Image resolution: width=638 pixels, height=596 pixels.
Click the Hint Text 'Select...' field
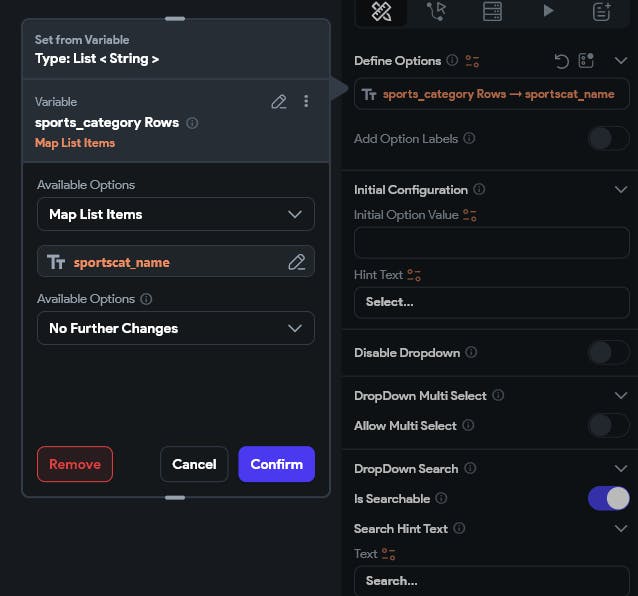pyautogui.click(x=492, y=302)
